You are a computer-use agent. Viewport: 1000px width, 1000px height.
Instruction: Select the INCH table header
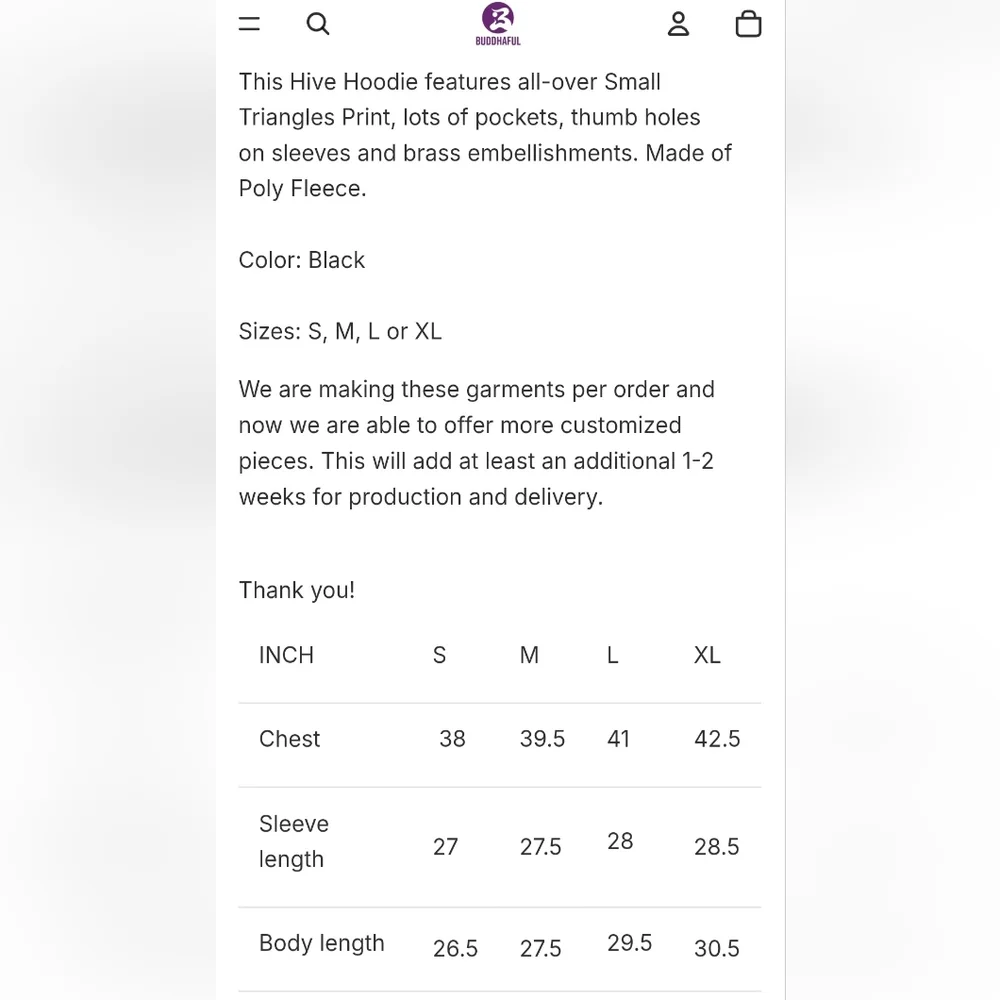286,655
